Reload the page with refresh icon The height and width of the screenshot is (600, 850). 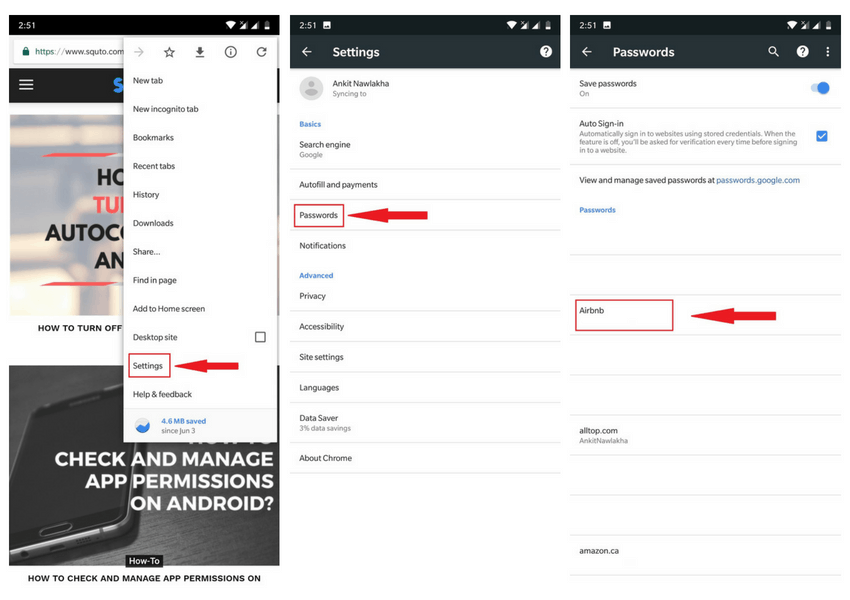coord(261,52)
